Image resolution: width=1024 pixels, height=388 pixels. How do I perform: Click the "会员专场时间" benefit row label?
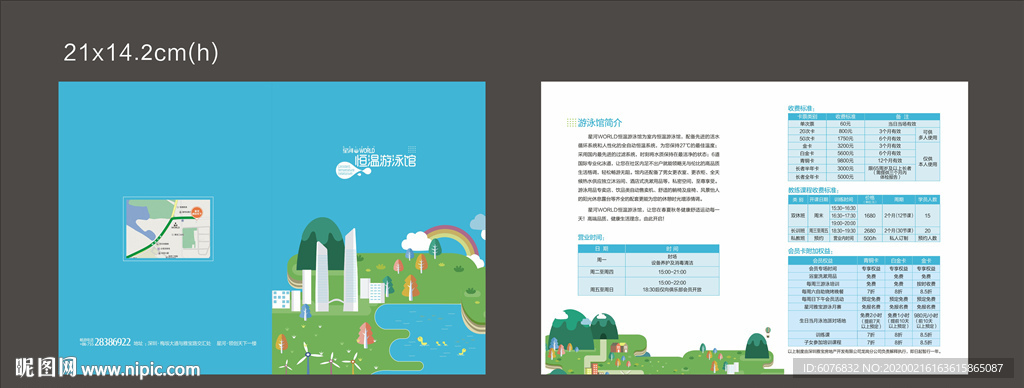(823, 268)
